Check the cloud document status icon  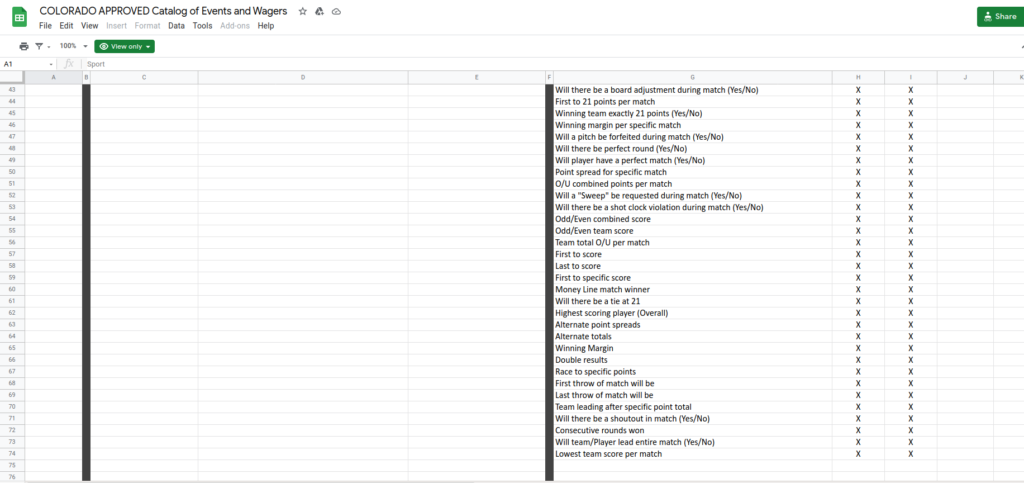click(x=336, y=11)
